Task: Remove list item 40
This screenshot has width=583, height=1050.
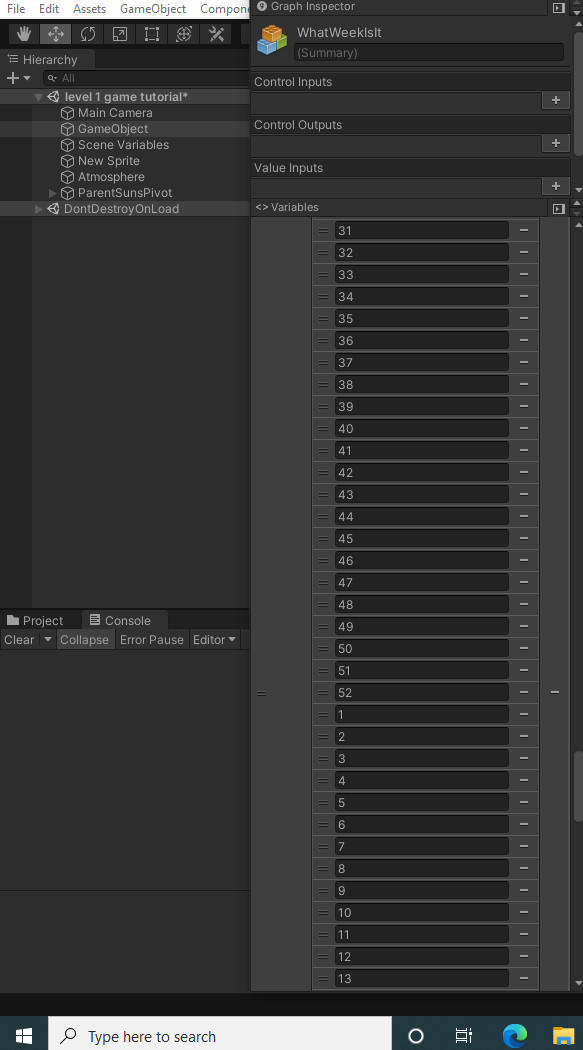Action: [x=524, y=429]
